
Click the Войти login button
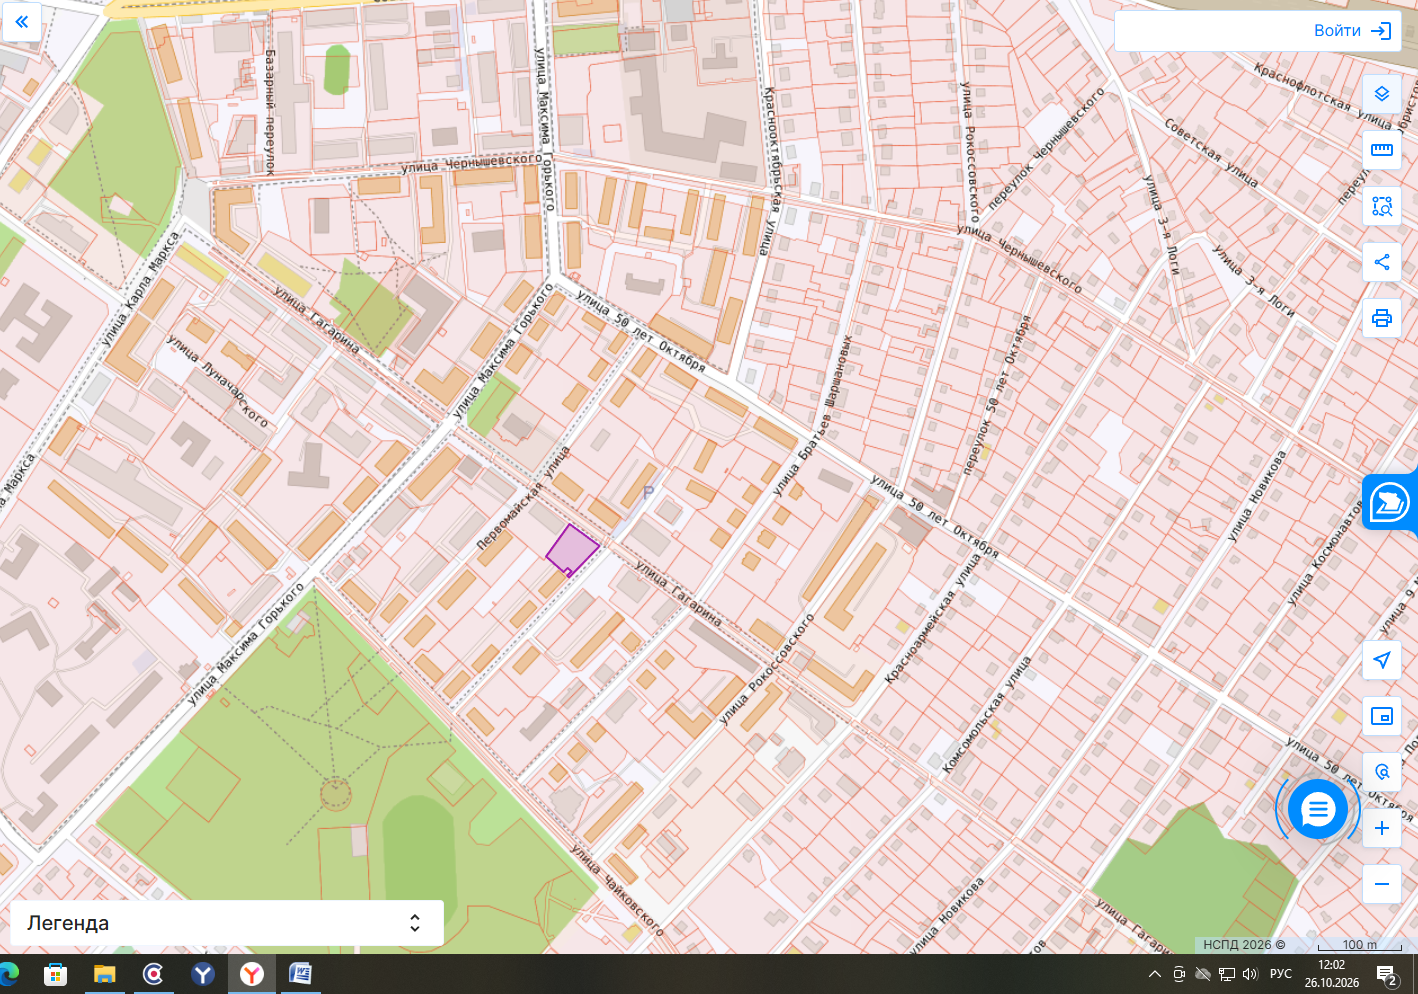pyautogui.click(x=1352, y=31)
